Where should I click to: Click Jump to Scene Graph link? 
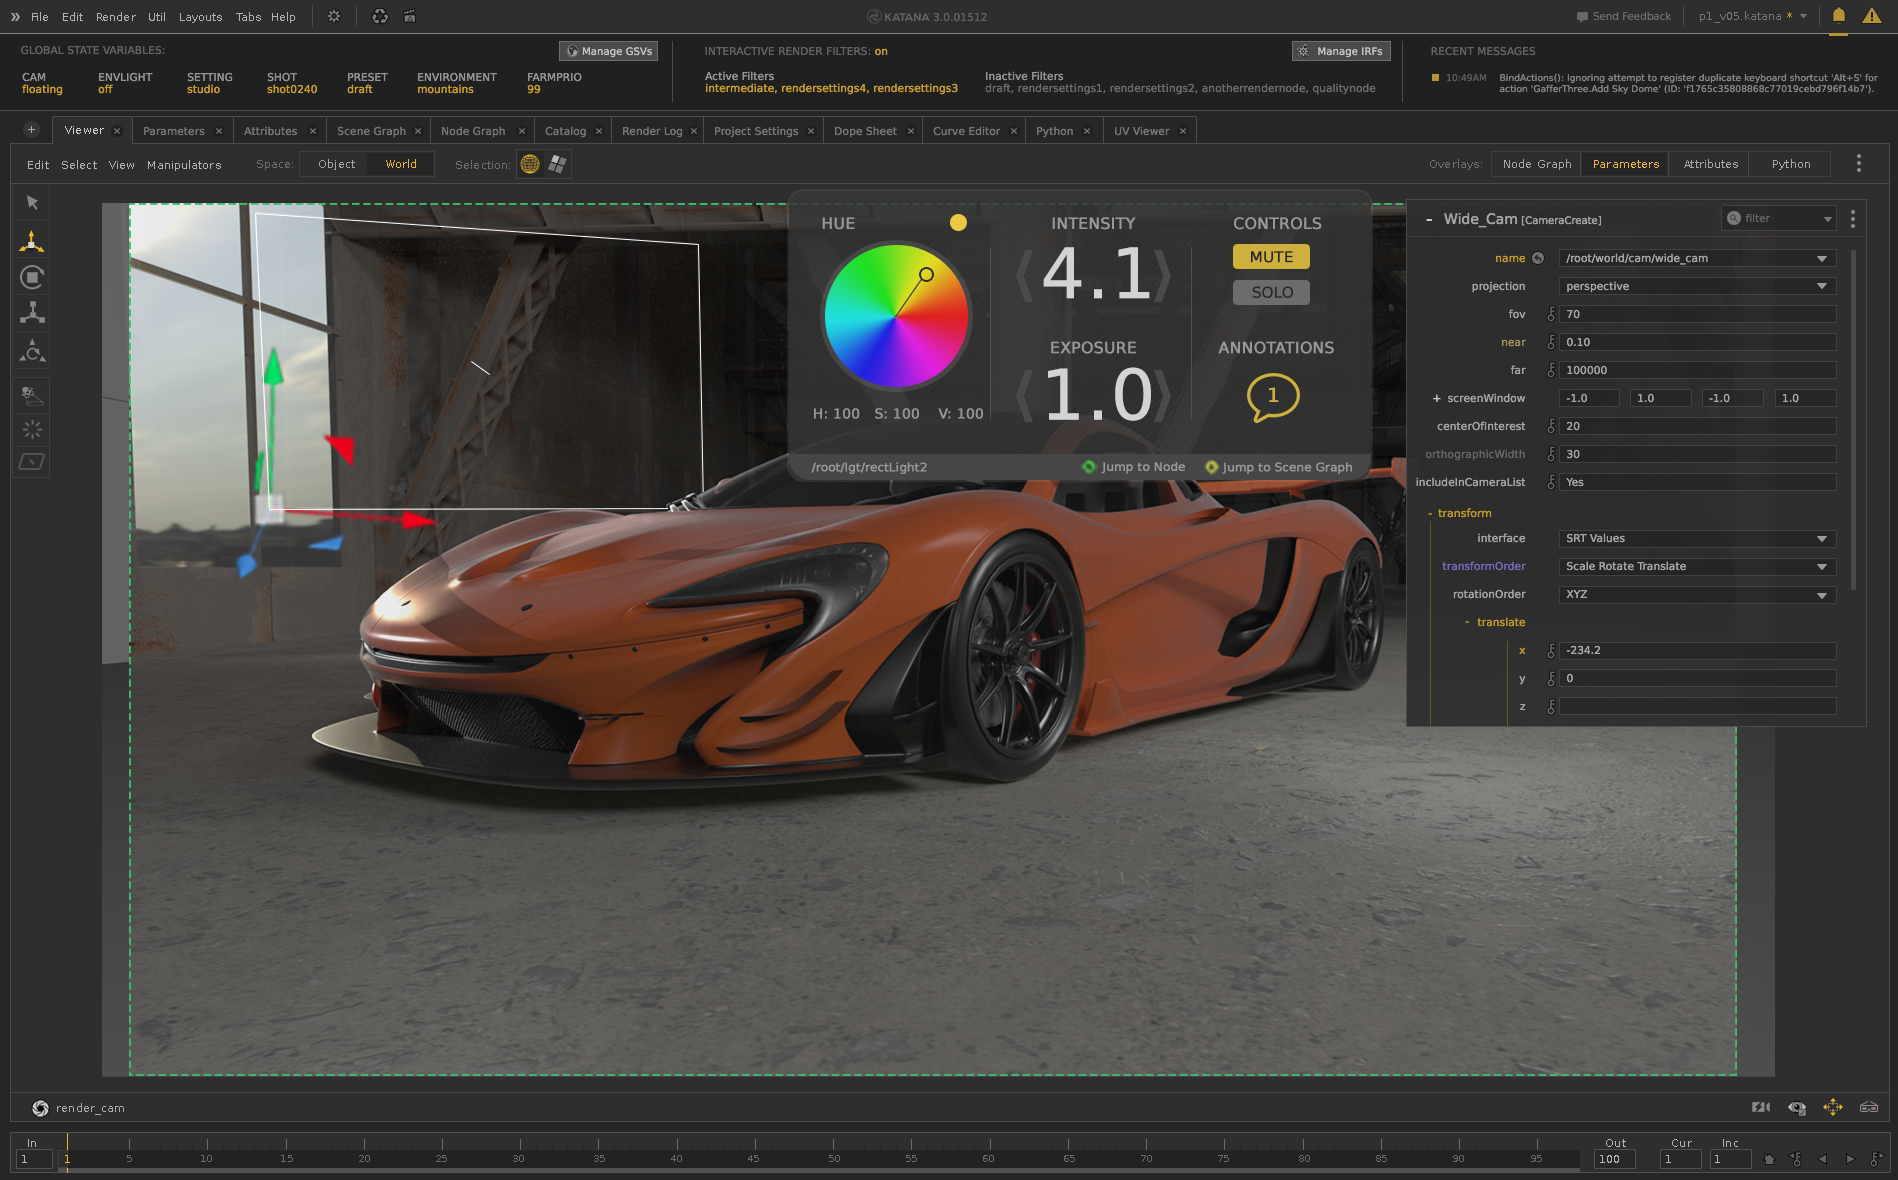1286,467
